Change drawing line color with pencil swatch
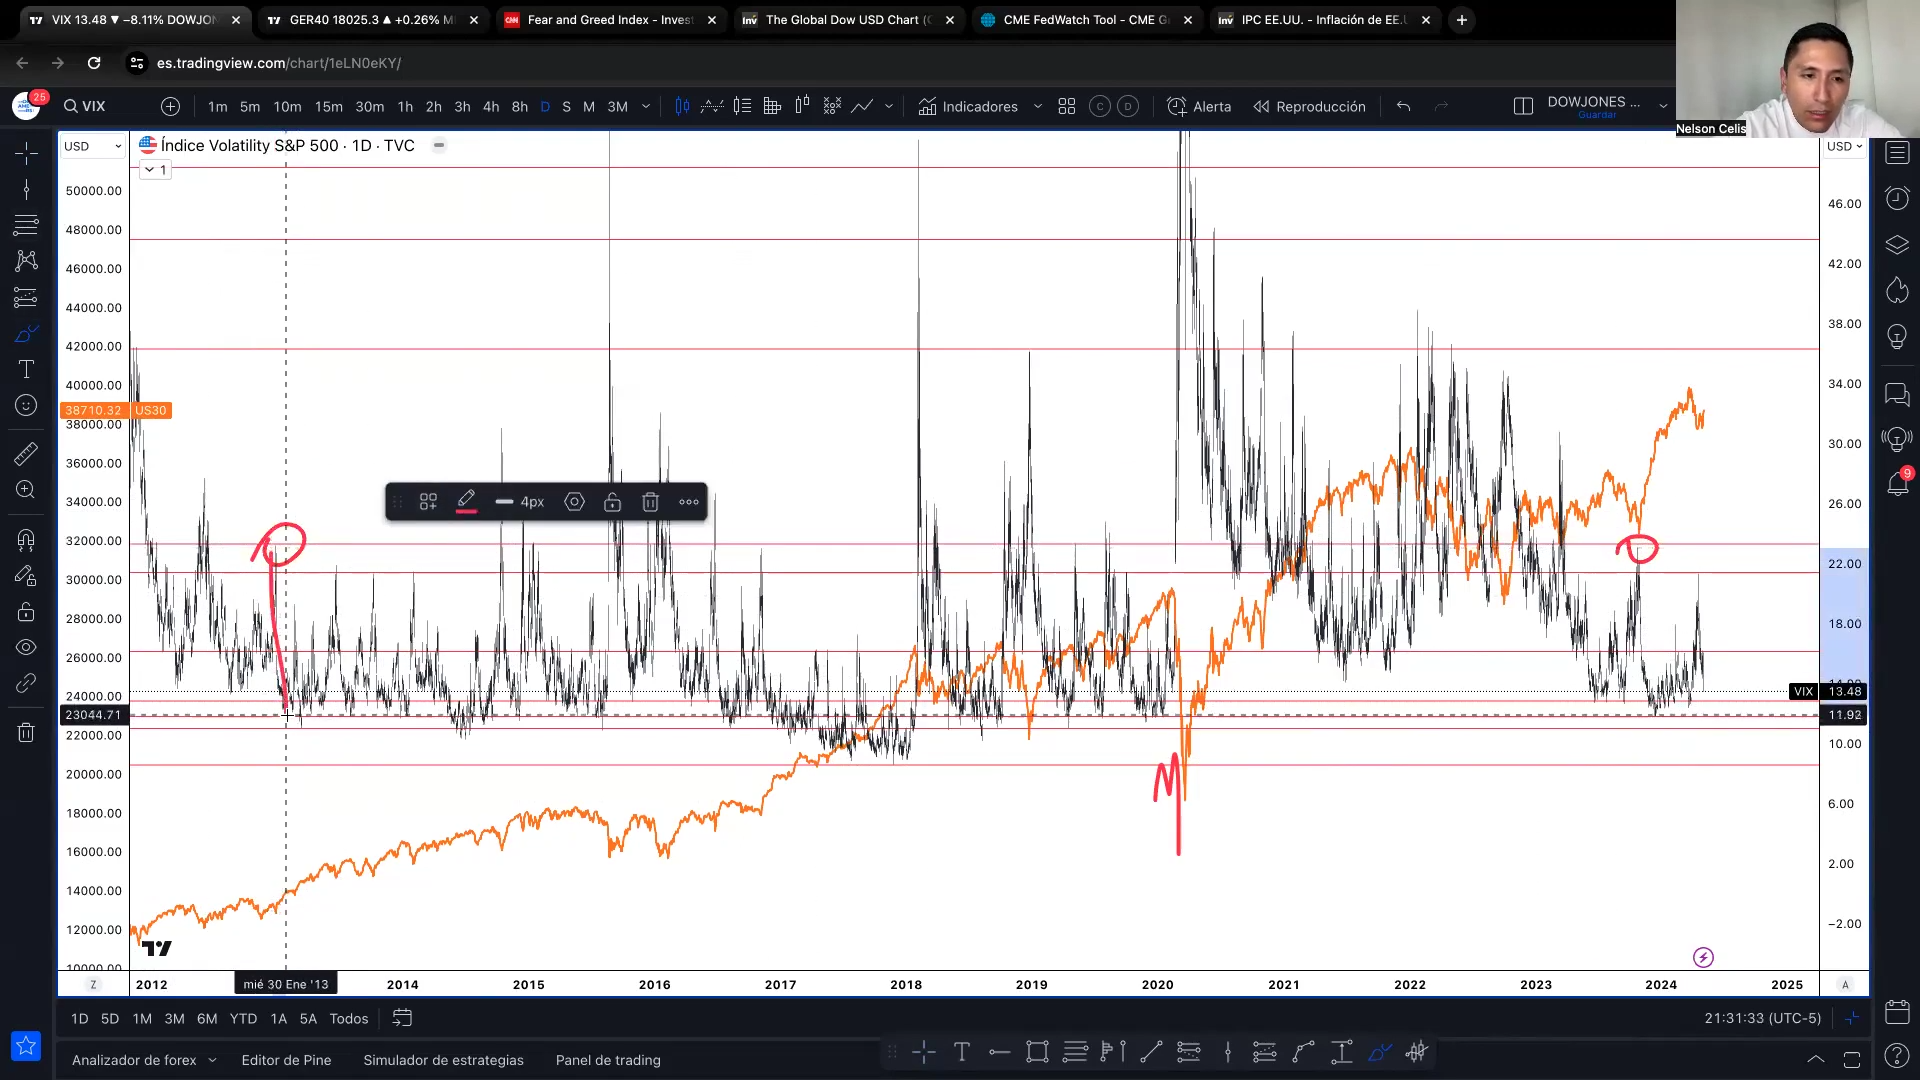Image resolution: width=1920 pixels, height=1080 pixels. 466,502
